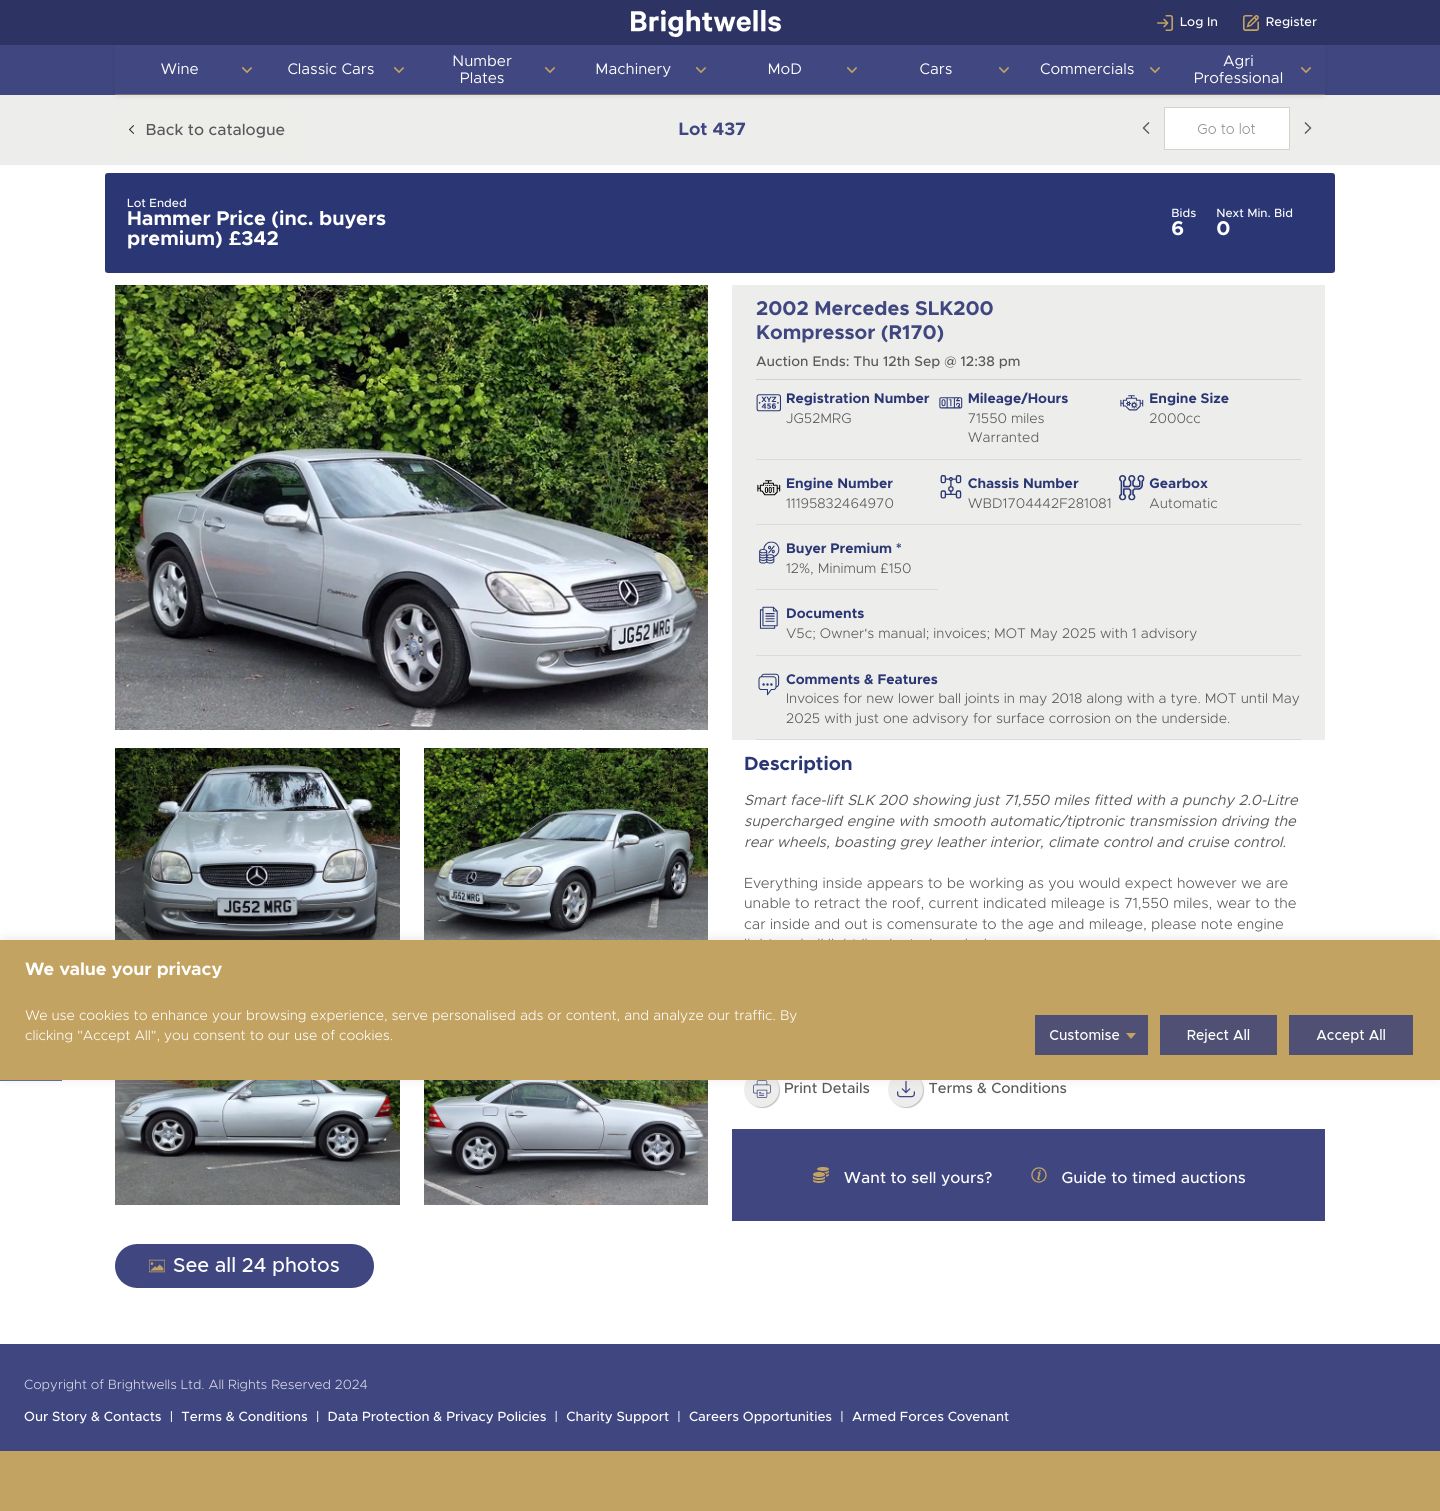
Task: Open the Number Plates menu item
Action: [482, 69]
